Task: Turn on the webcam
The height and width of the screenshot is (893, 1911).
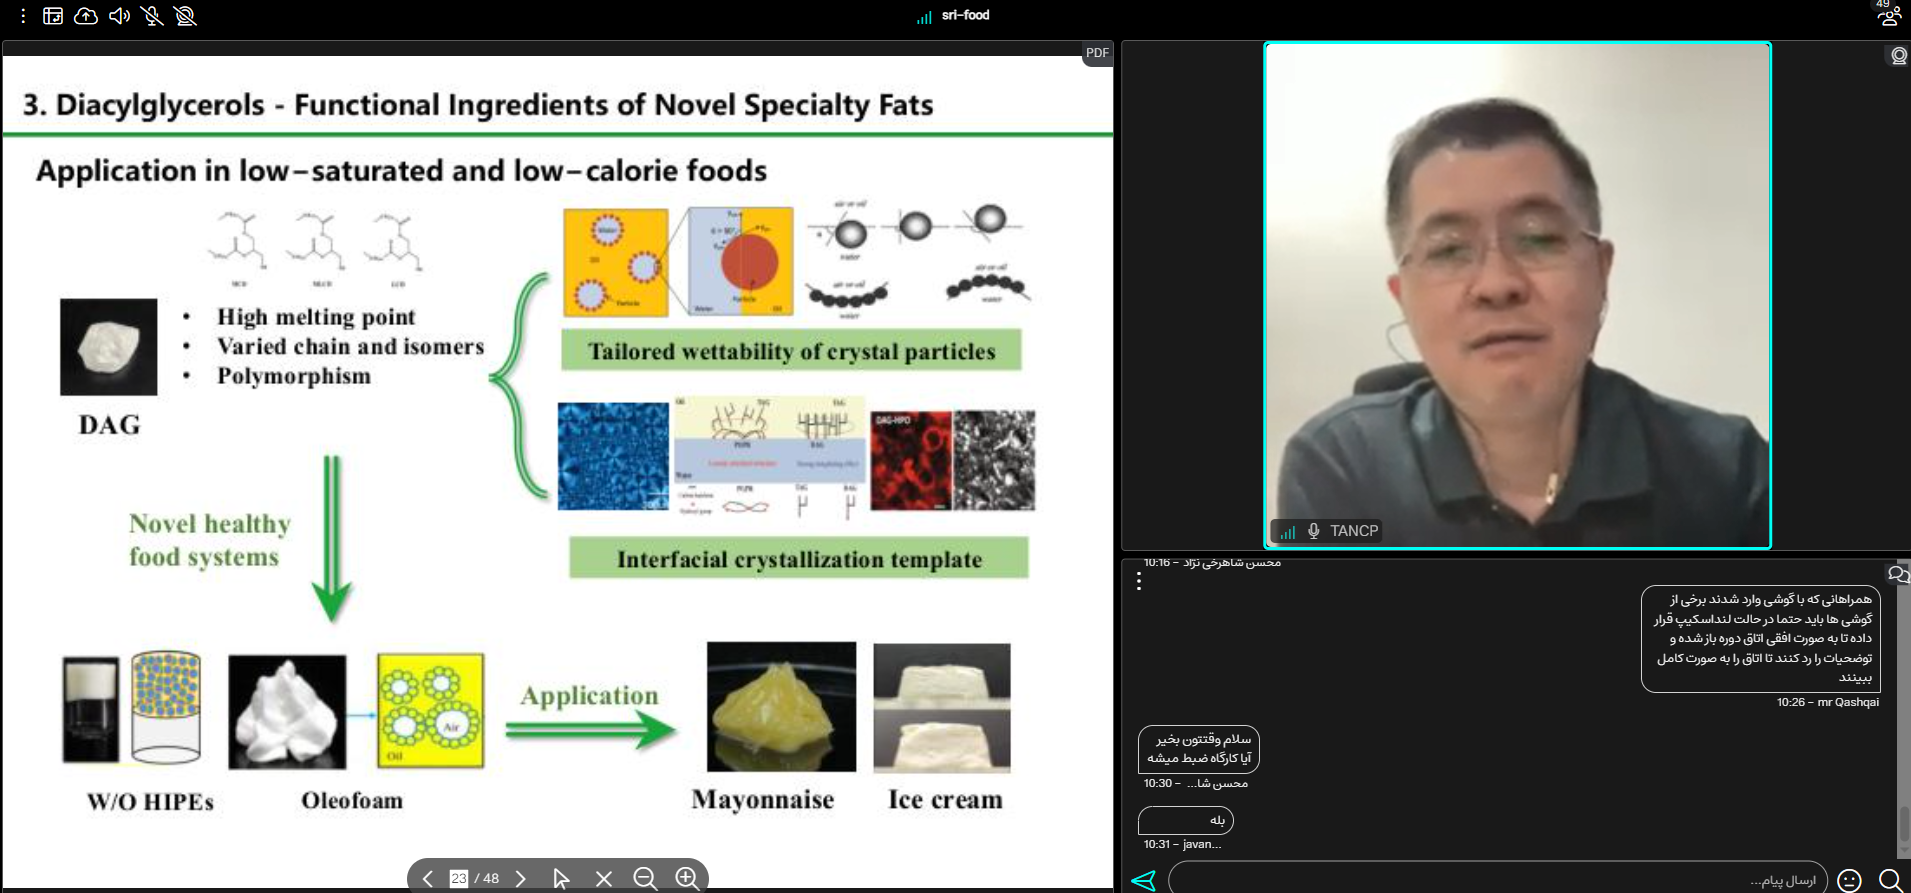Action: coord(185,16)
